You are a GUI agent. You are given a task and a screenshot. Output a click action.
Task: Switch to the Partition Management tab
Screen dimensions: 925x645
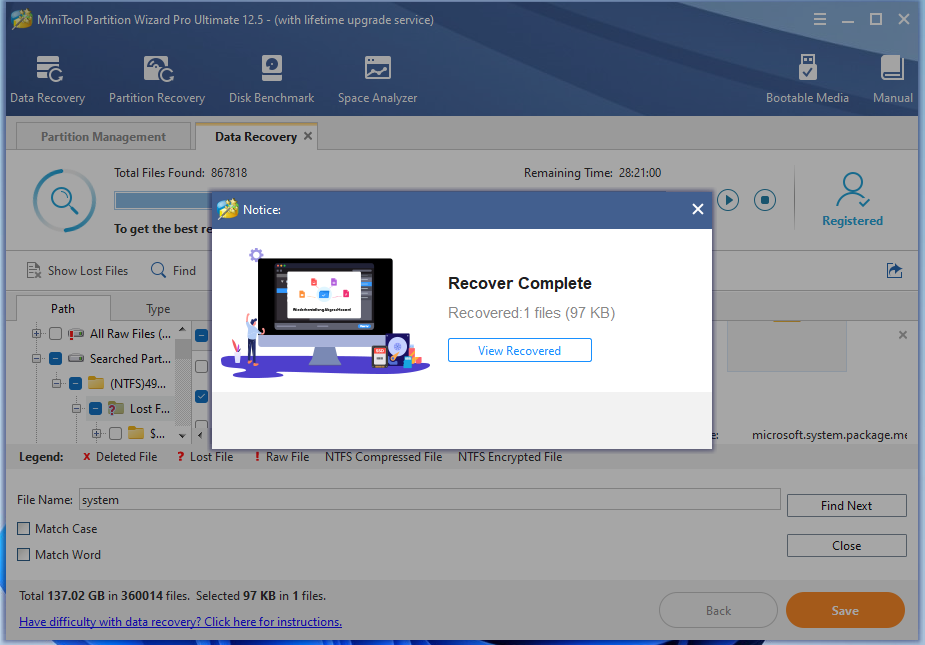[x=103, y=136]
